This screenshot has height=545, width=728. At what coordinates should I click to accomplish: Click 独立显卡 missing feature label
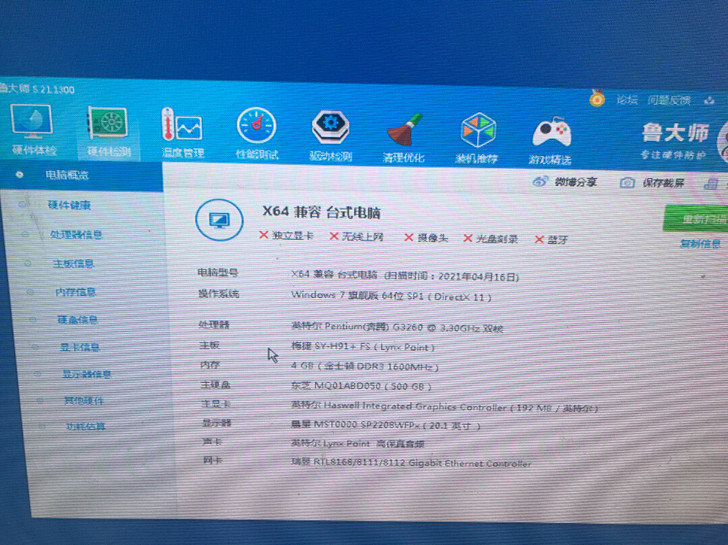click(x=293, y=235)
